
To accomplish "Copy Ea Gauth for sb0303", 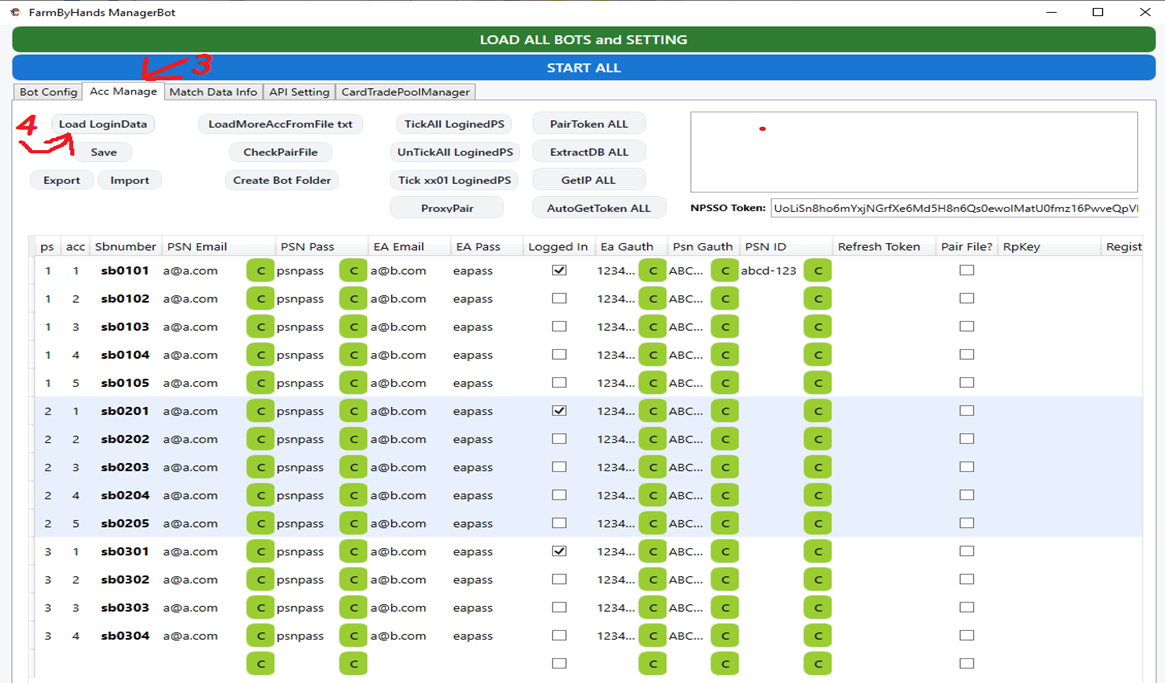I will (x=652, y=608).
